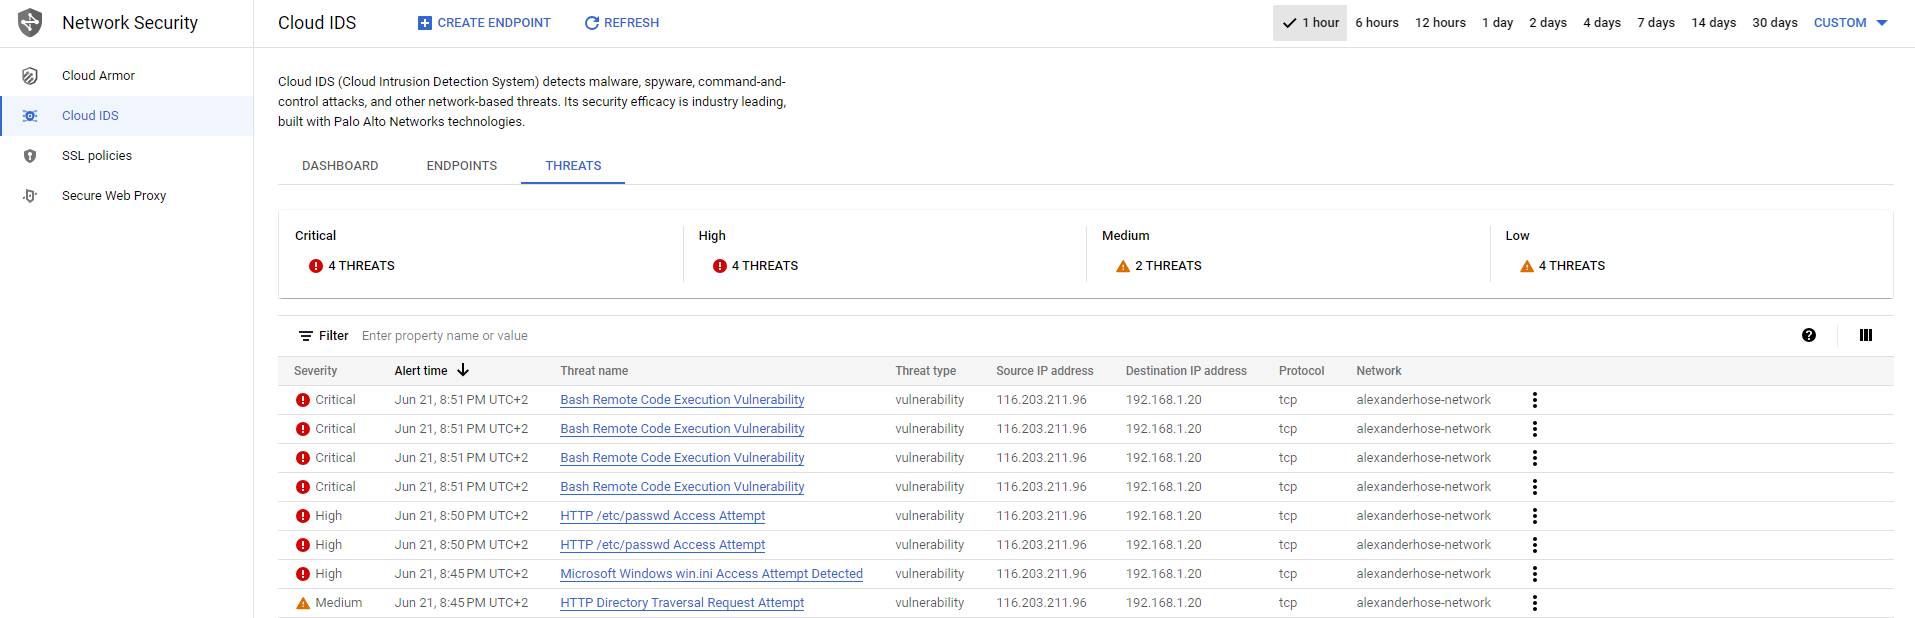The width and height of the screenshot is (1915, 618).
Task: Click the Medium severity warning icon in table
Action: [303, 603]
